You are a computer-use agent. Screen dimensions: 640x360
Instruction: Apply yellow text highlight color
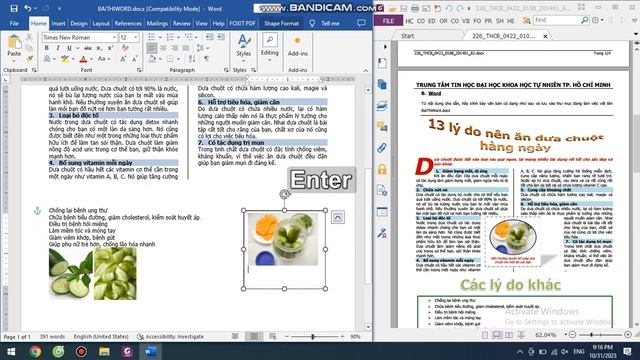tap(64, 59)
